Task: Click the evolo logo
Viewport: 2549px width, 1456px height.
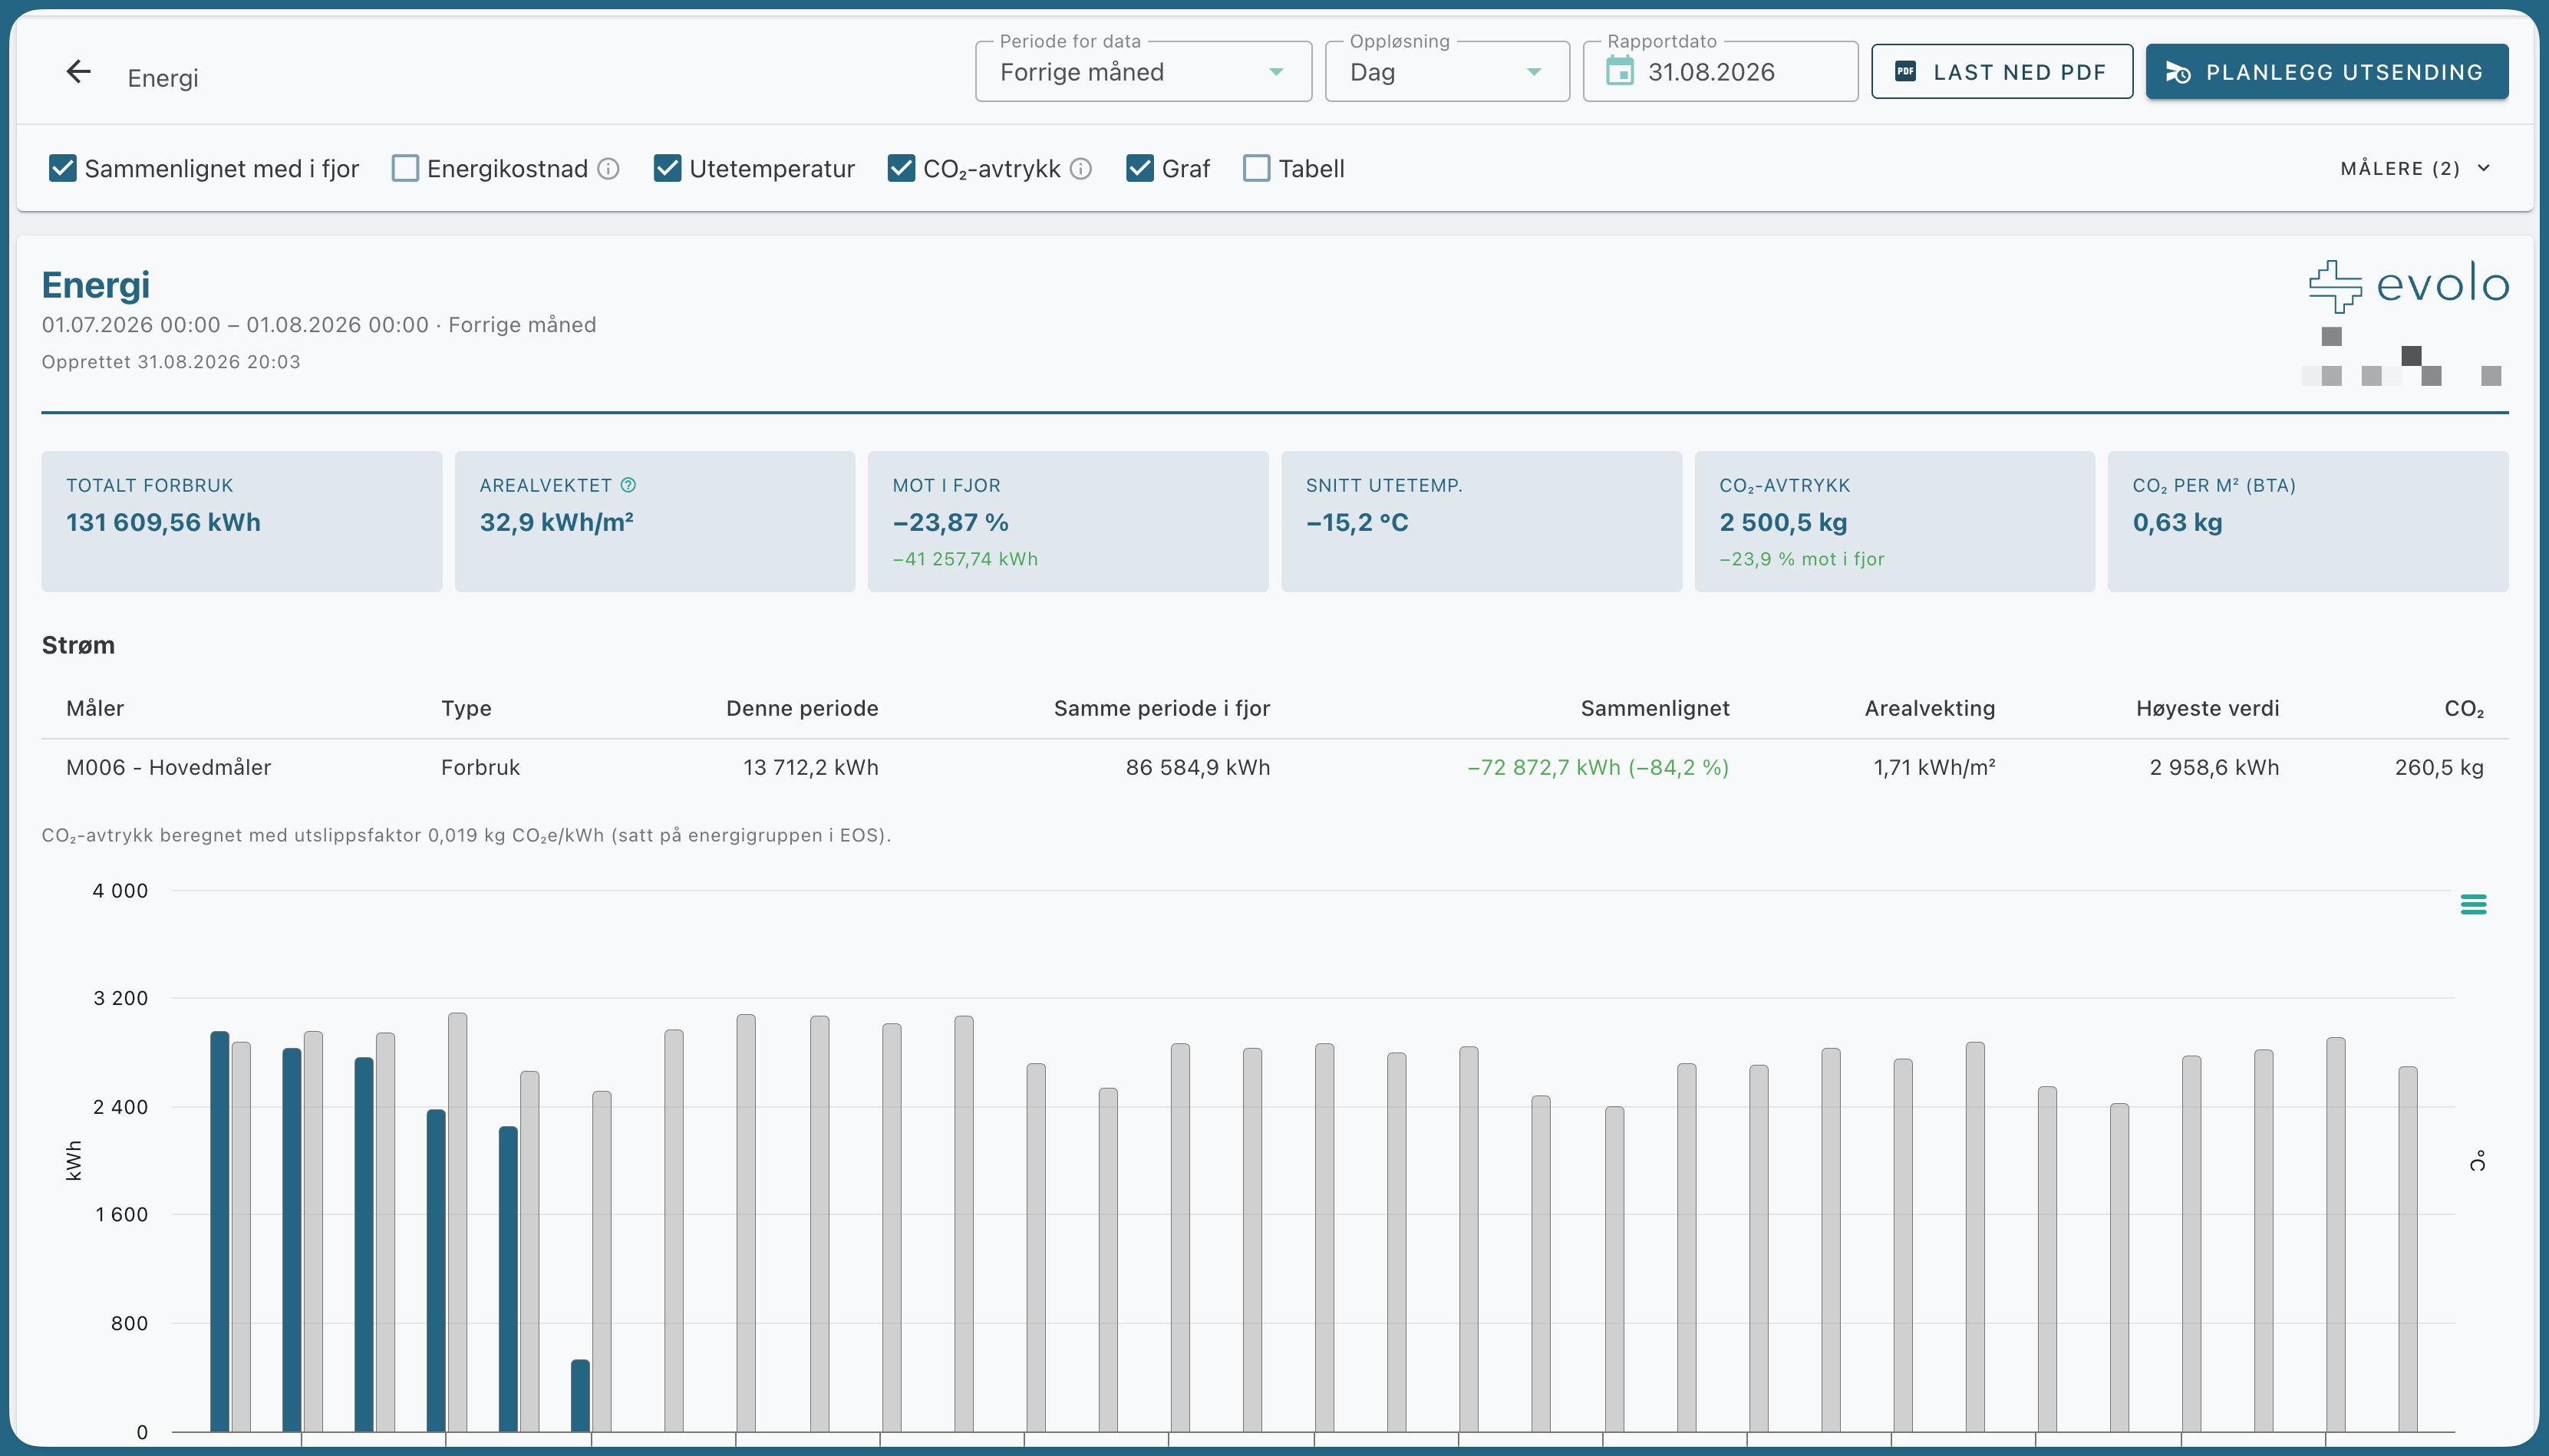Action: (2408, 285)
